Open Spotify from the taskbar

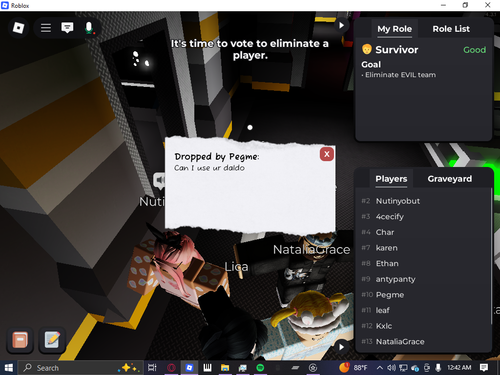click(x=260, y=368)
